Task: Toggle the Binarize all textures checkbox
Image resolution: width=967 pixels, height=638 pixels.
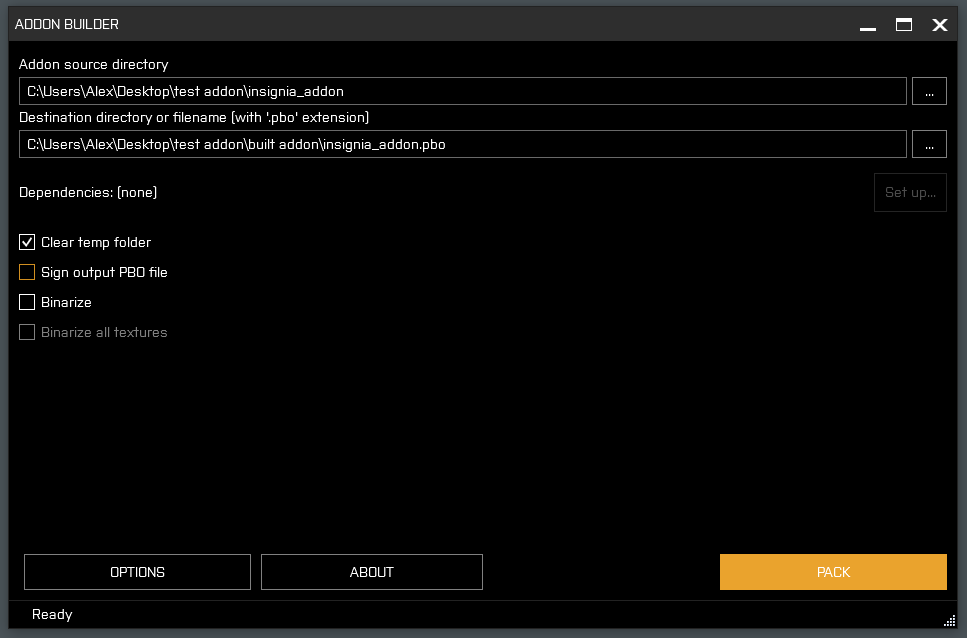Action: tap(27, 332)
